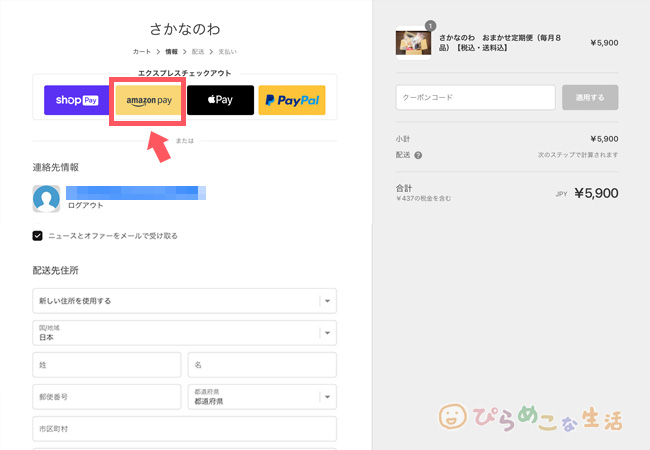This screenshot has width=650, height=450.
Task: Click the エクスプレスチェックアウト label
Action: tap(184, 73)
